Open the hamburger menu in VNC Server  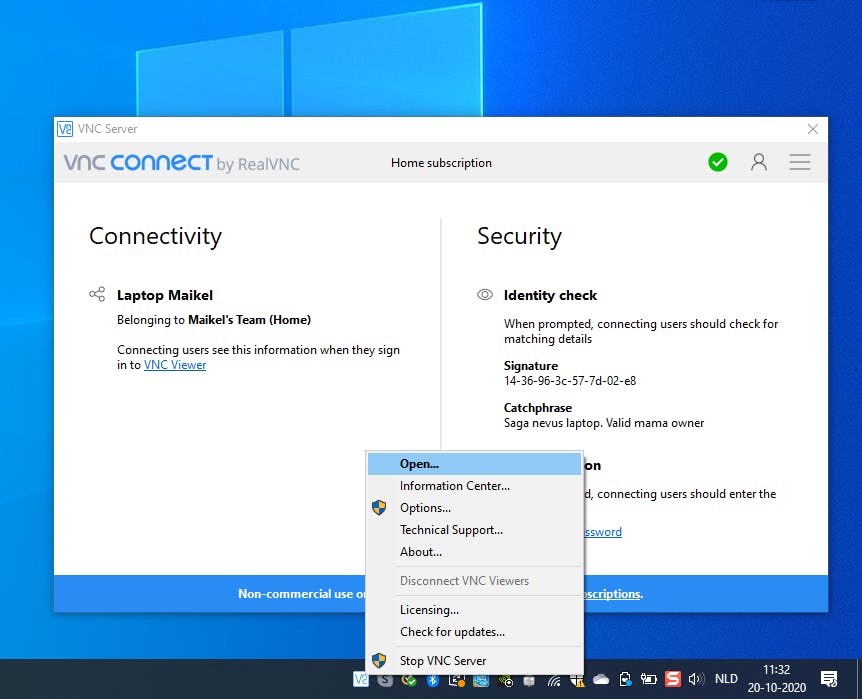pyautogui.click(x=800, y=162)
